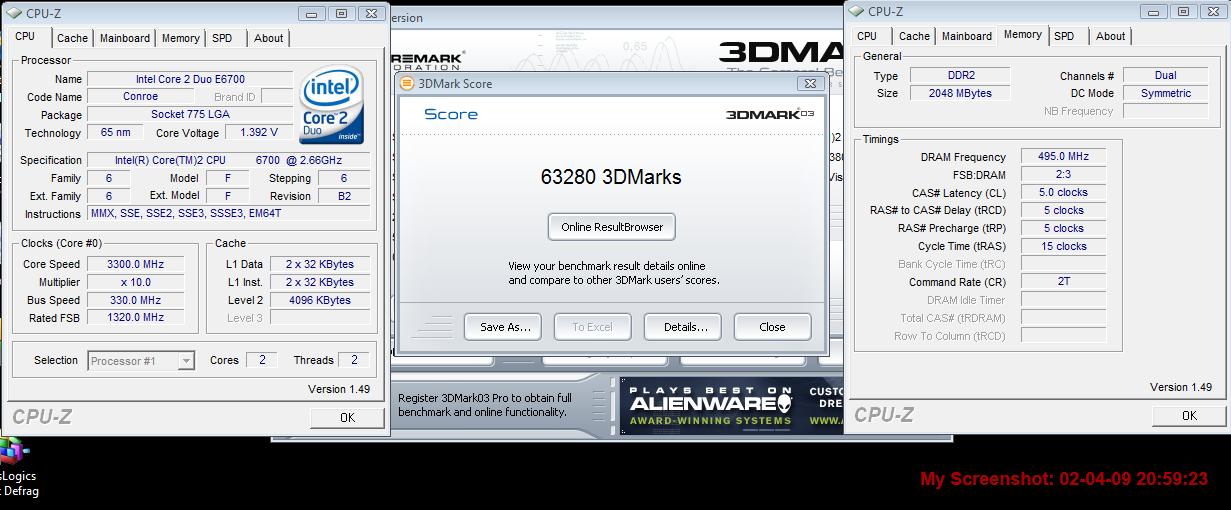Screen dimensions: 1231x510
Task: Click the Intel Core 2 Duo logo
Action: click(x=331, y=106)
